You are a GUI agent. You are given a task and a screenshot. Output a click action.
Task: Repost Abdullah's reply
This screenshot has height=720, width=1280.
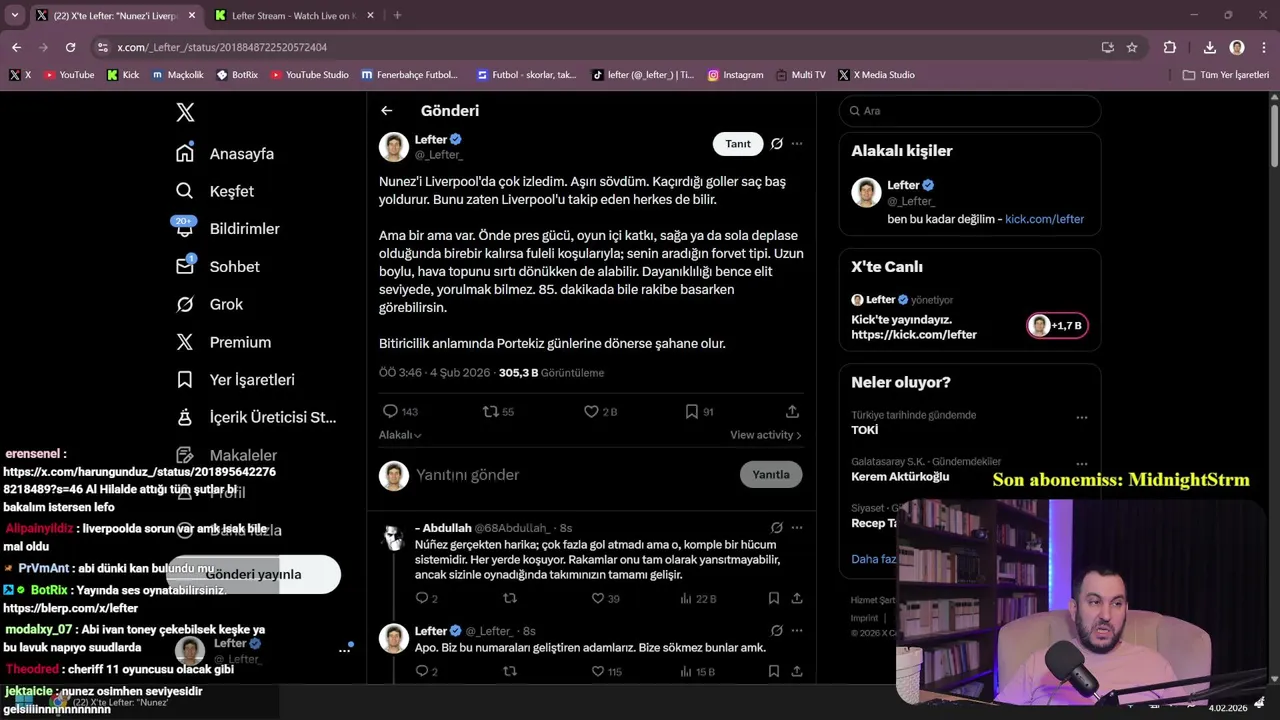pyautogui.click(x=510, y=598)
